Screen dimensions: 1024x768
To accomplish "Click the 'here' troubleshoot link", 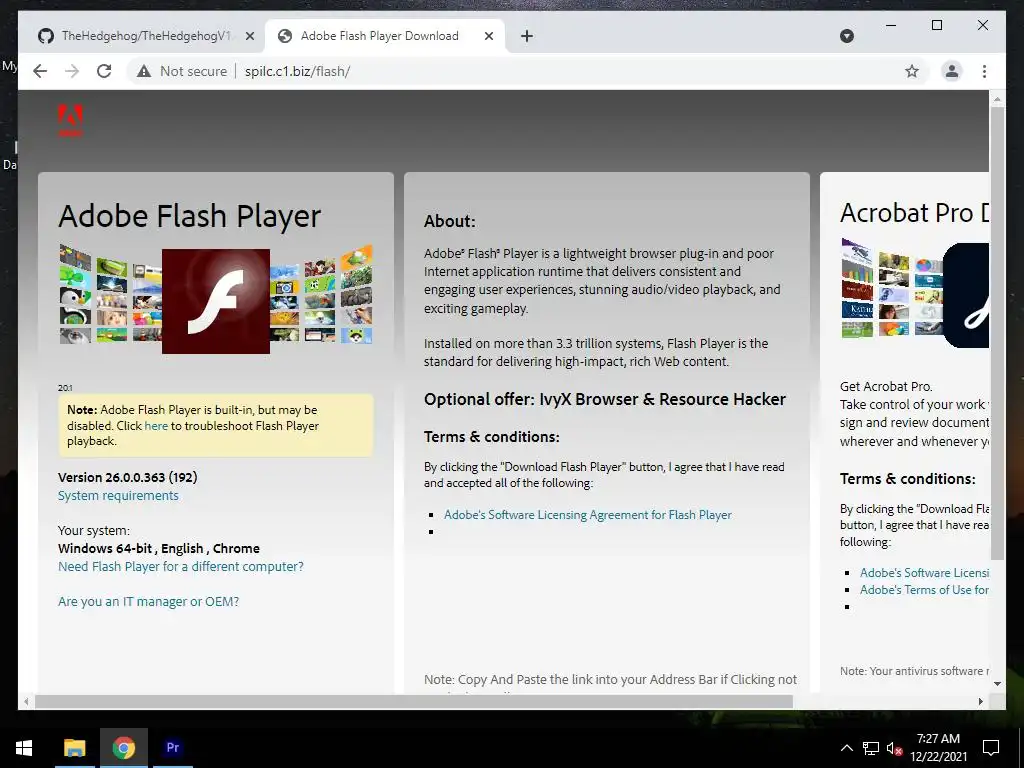I will point(156,426).
